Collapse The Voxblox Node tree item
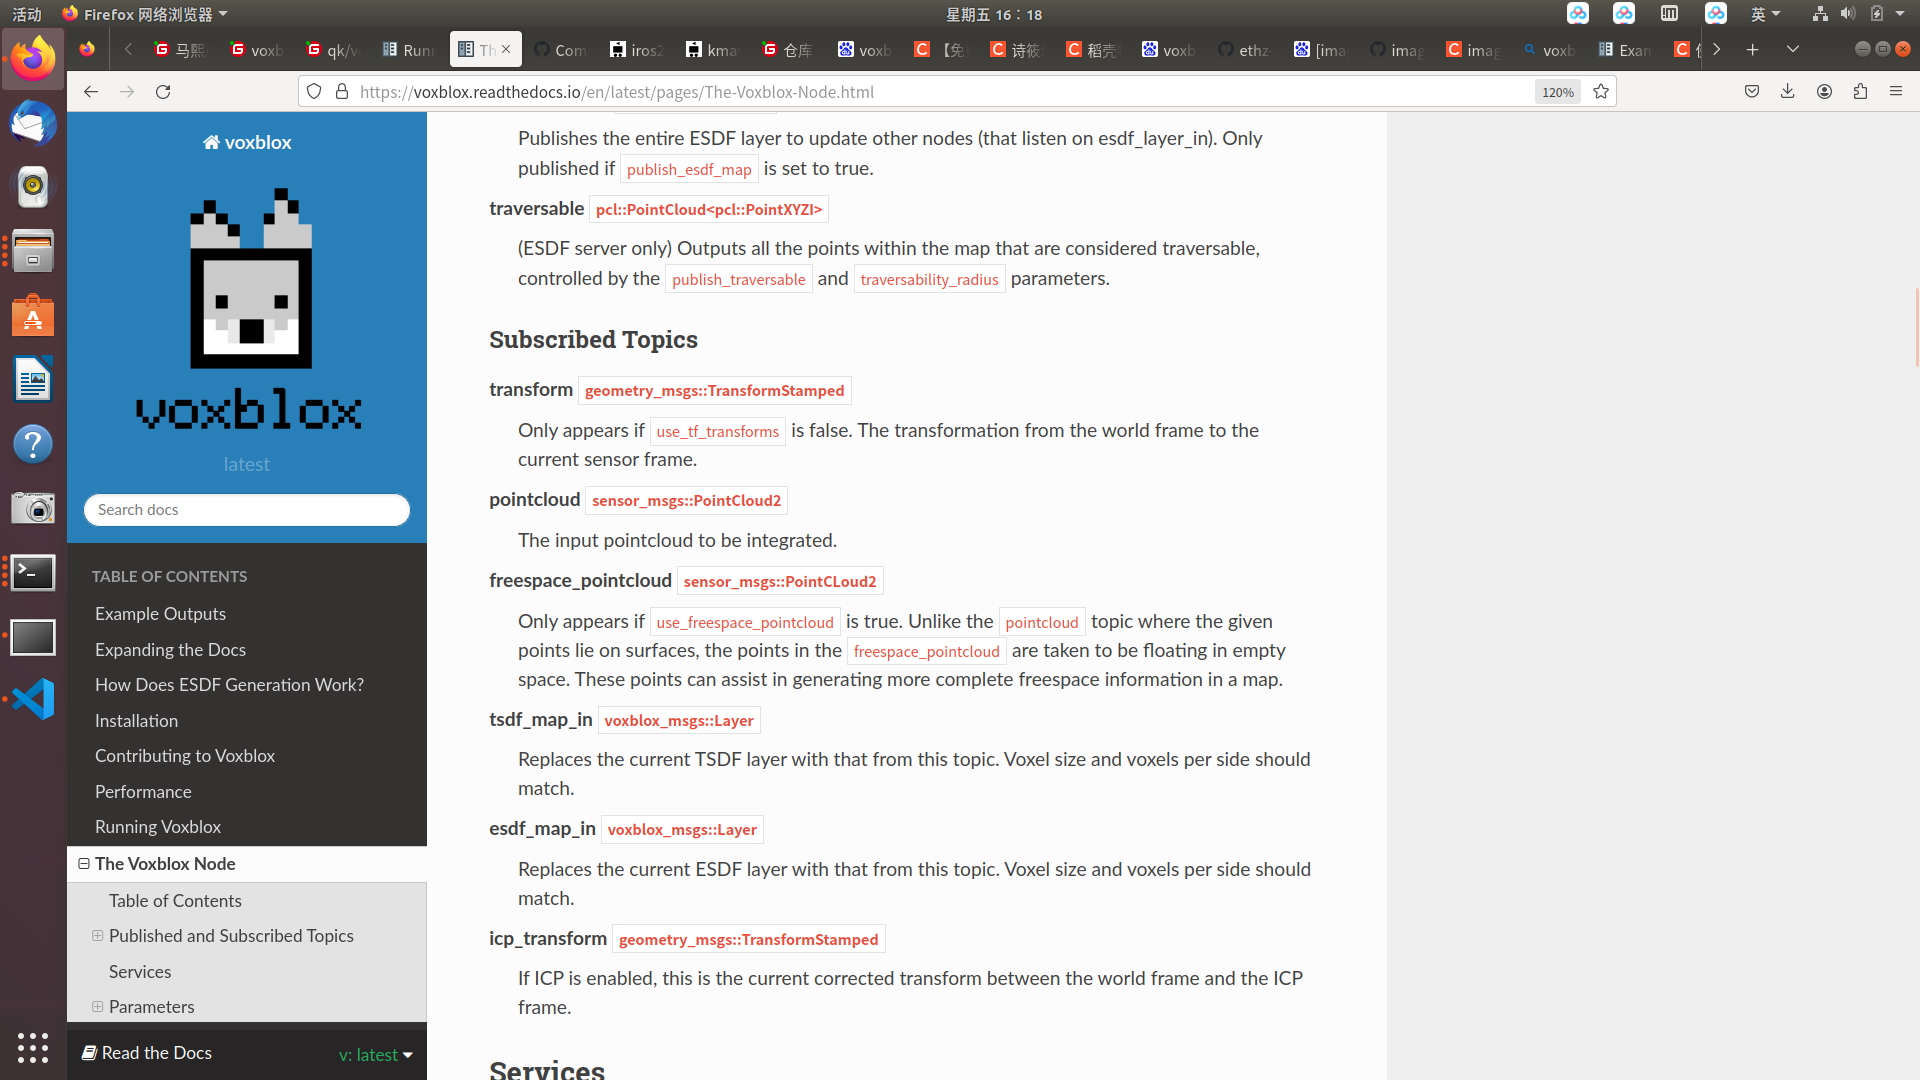The image size is (1920, 1080). [x=84, y=864]
